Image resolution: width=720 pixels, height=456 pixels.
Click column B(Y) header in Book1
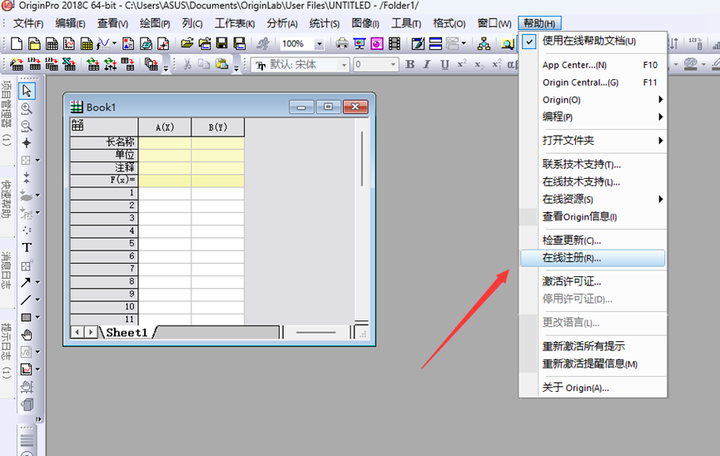pos(218,127)
